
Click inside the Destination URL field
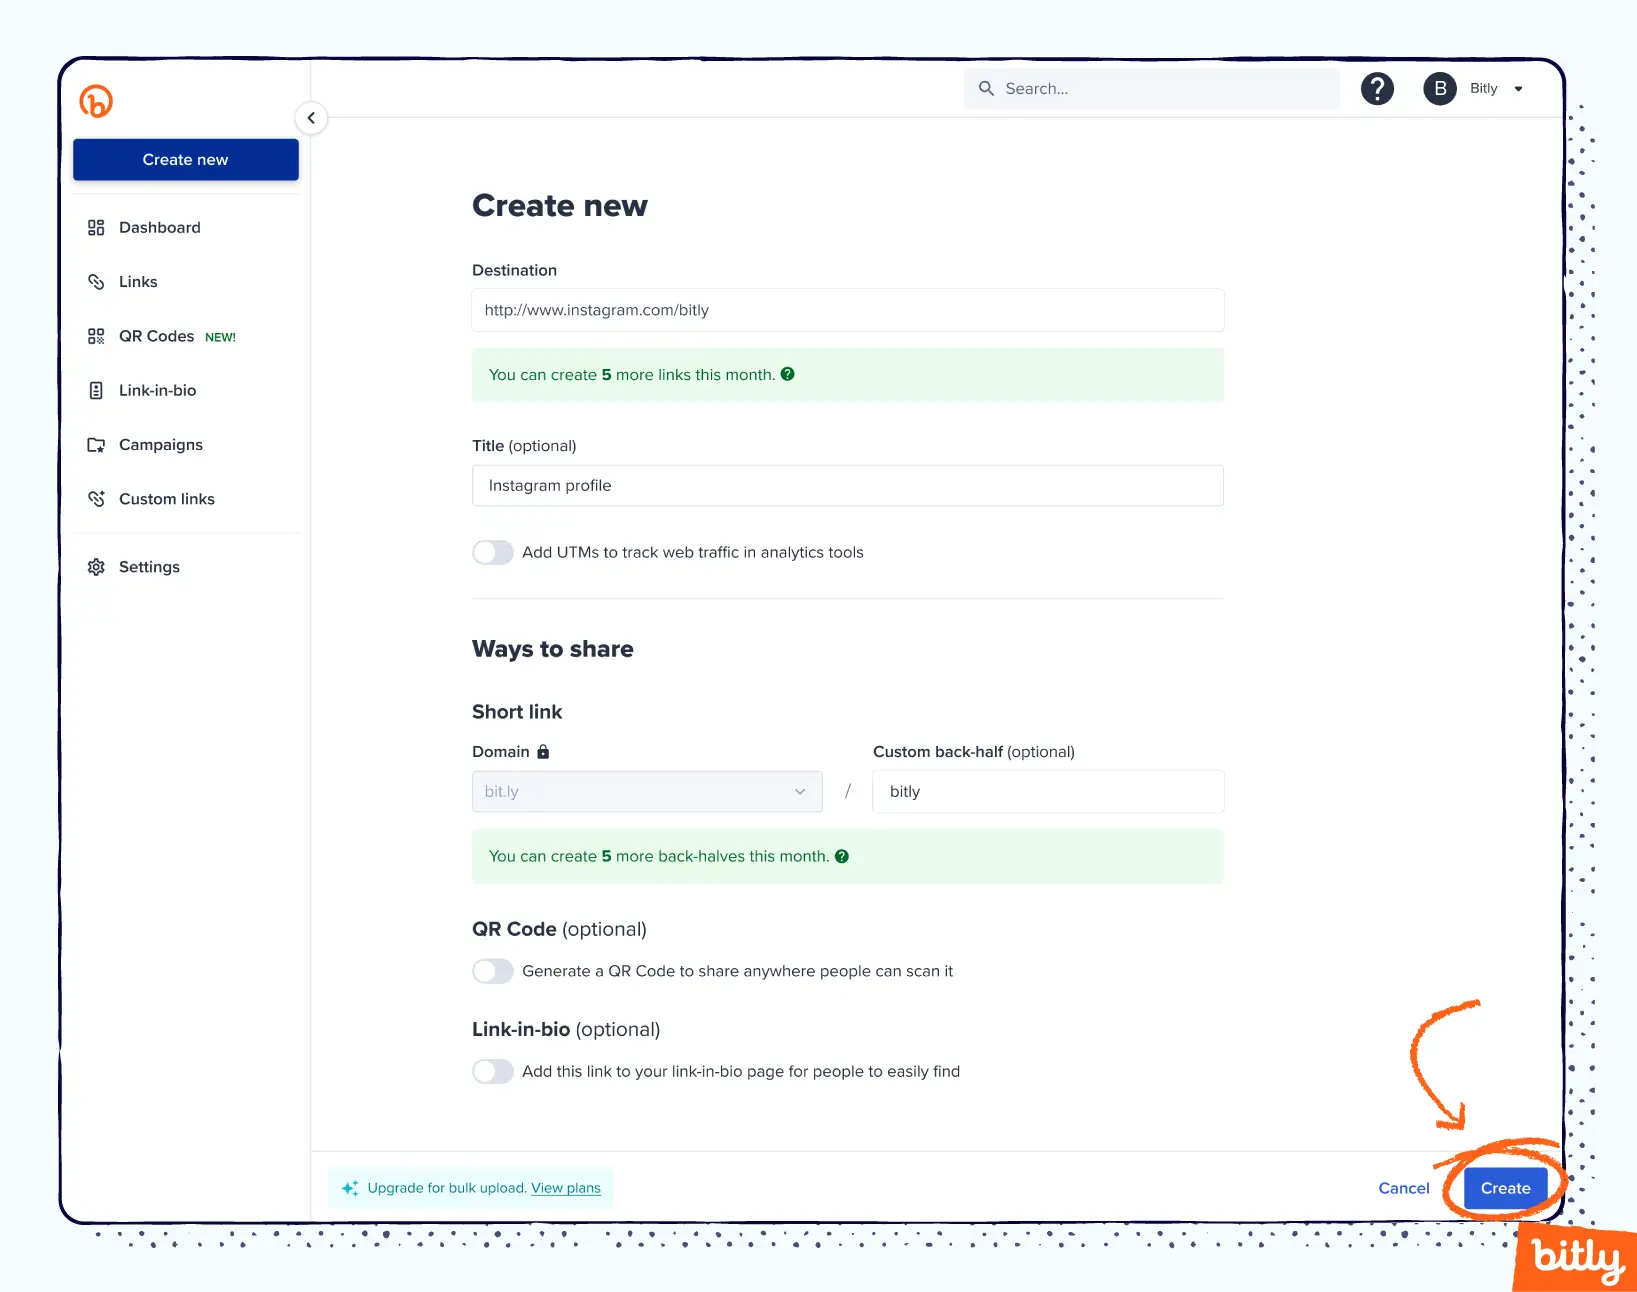pos(846,310)
